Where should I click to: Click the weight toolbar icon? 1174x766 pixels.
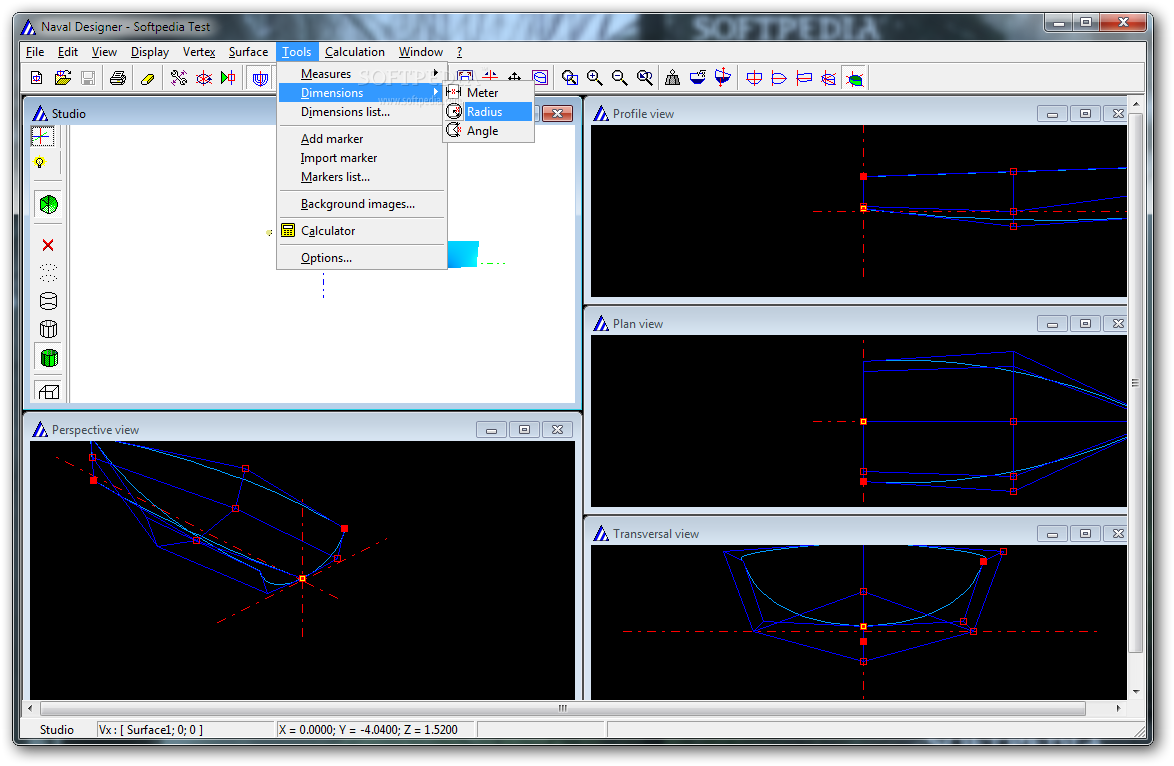pos(673,78)
